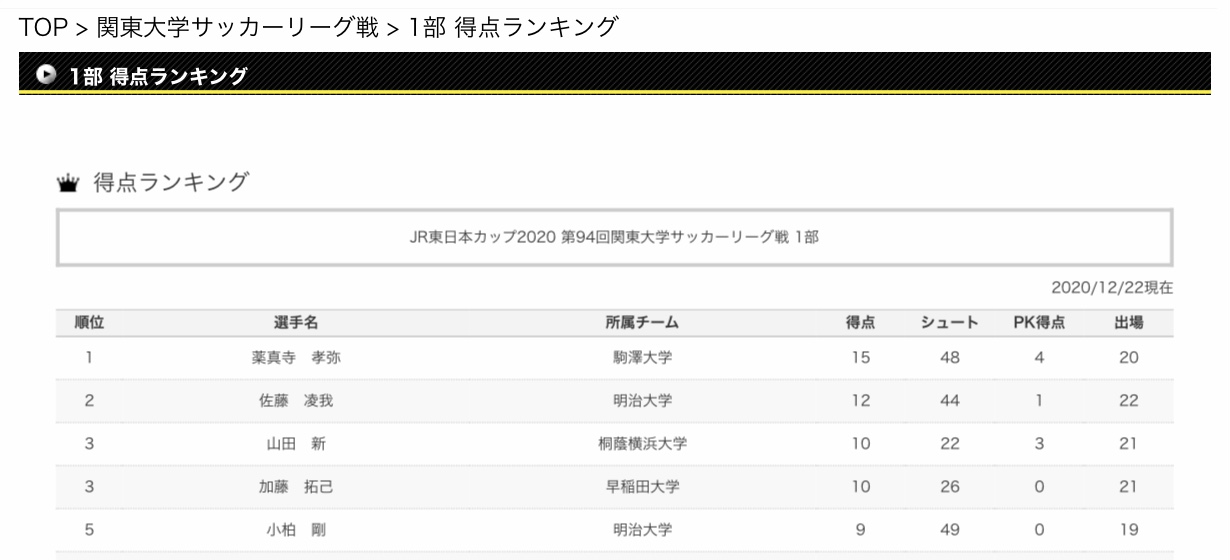Click player name 佐藤 凌我
The image size is (1230, 560).
point(297,402)
